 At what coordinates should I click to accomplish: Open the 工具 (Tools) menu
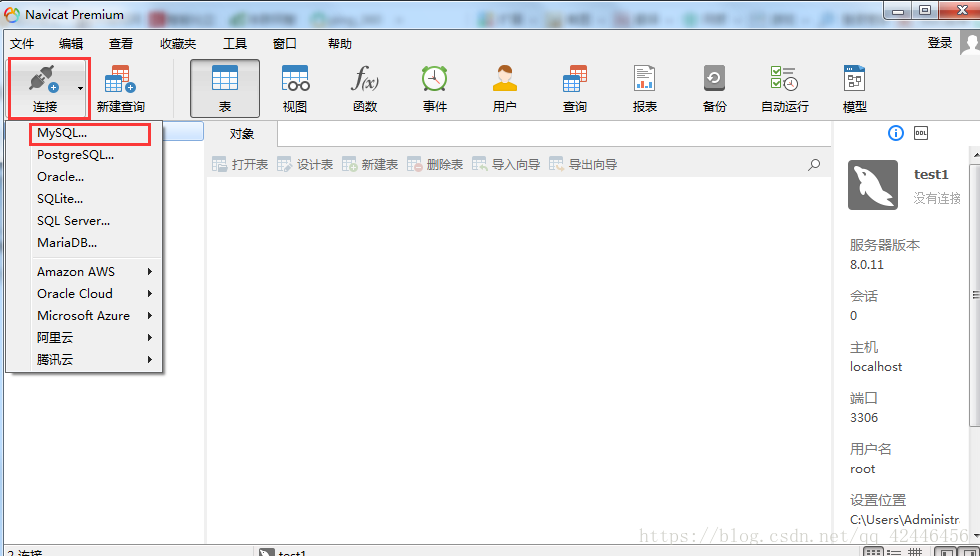pyautogui.click(x=235, y=44)
